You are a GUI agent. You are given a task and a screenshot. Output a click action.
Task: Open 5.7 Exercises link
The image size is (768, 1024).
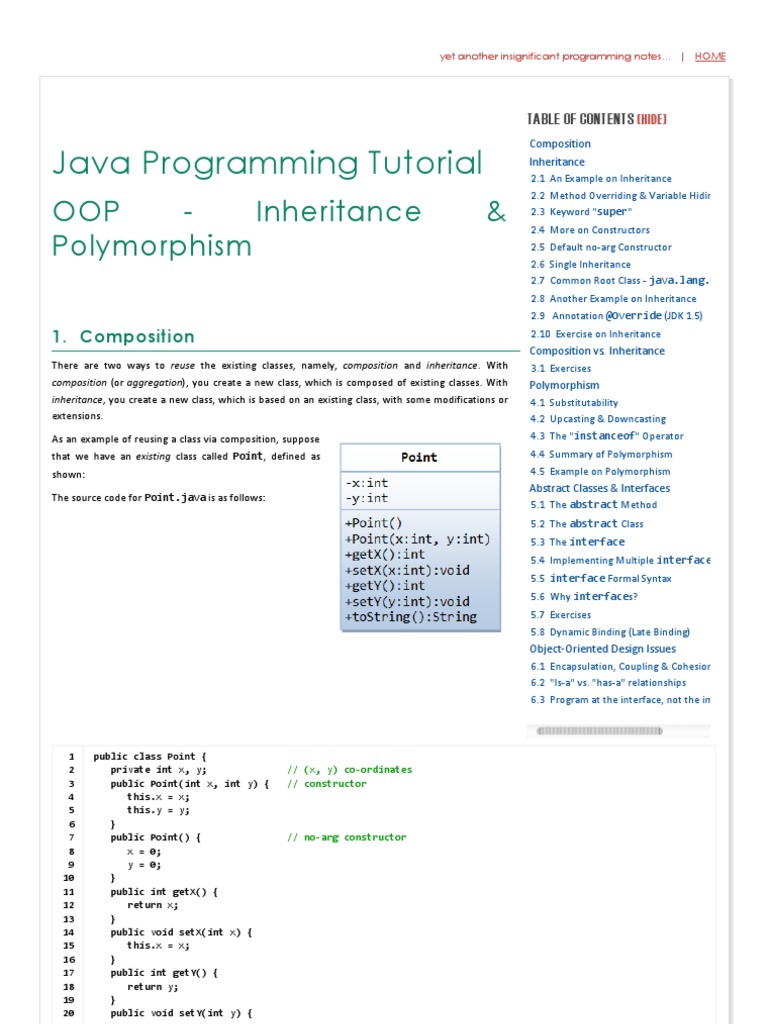pyautogui.click(x=560, y=615)
